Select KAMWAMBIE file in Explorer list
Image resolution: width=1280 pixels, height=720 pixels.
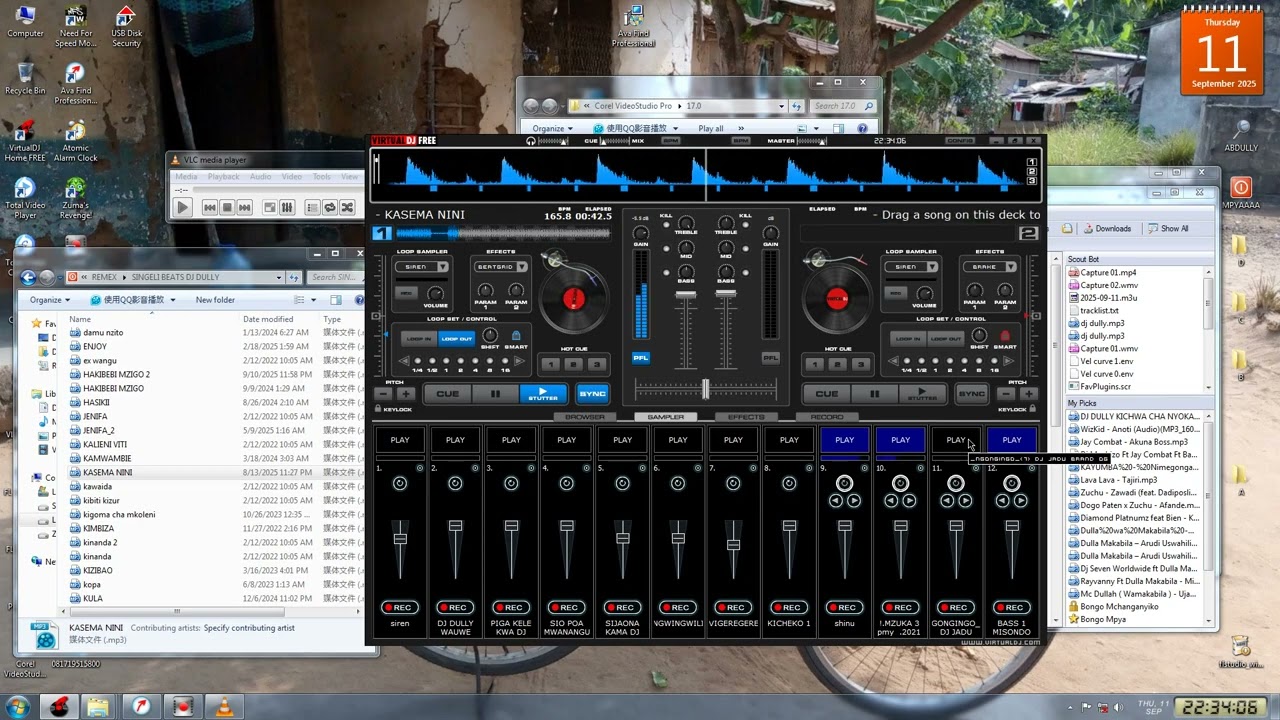[107, 458]
